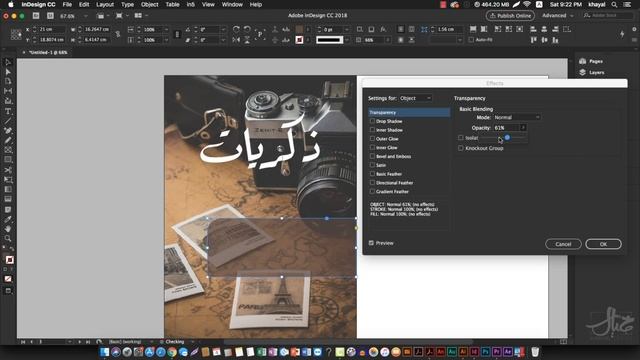The height and width of the screenshot is (360, 640).
Task: Toggle the Auto-Fit checkbox
Action: [x=471, y=40]
